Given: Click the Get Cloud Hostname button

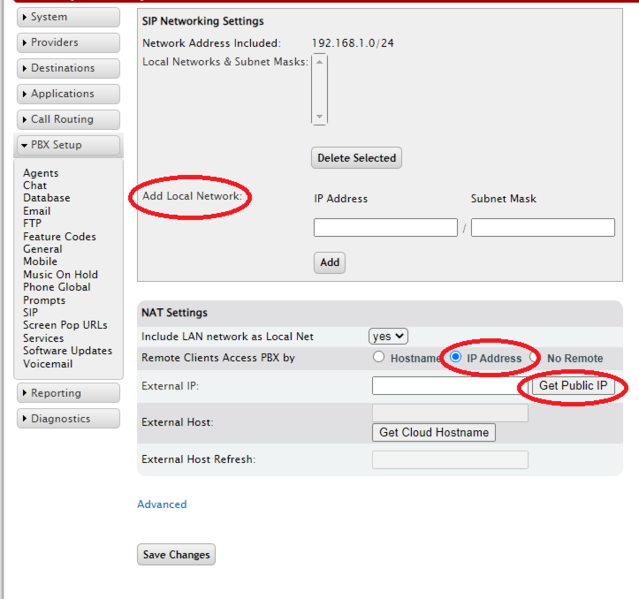Looking at the screenshot, I should [434, 433].
